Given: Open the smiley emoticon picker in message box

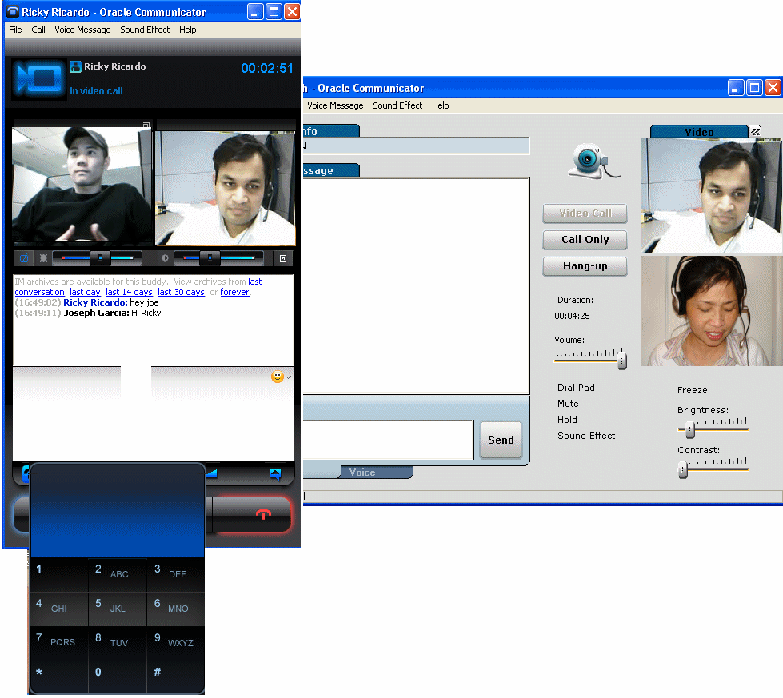Looking at the screenshot, I should coord(277,376).
